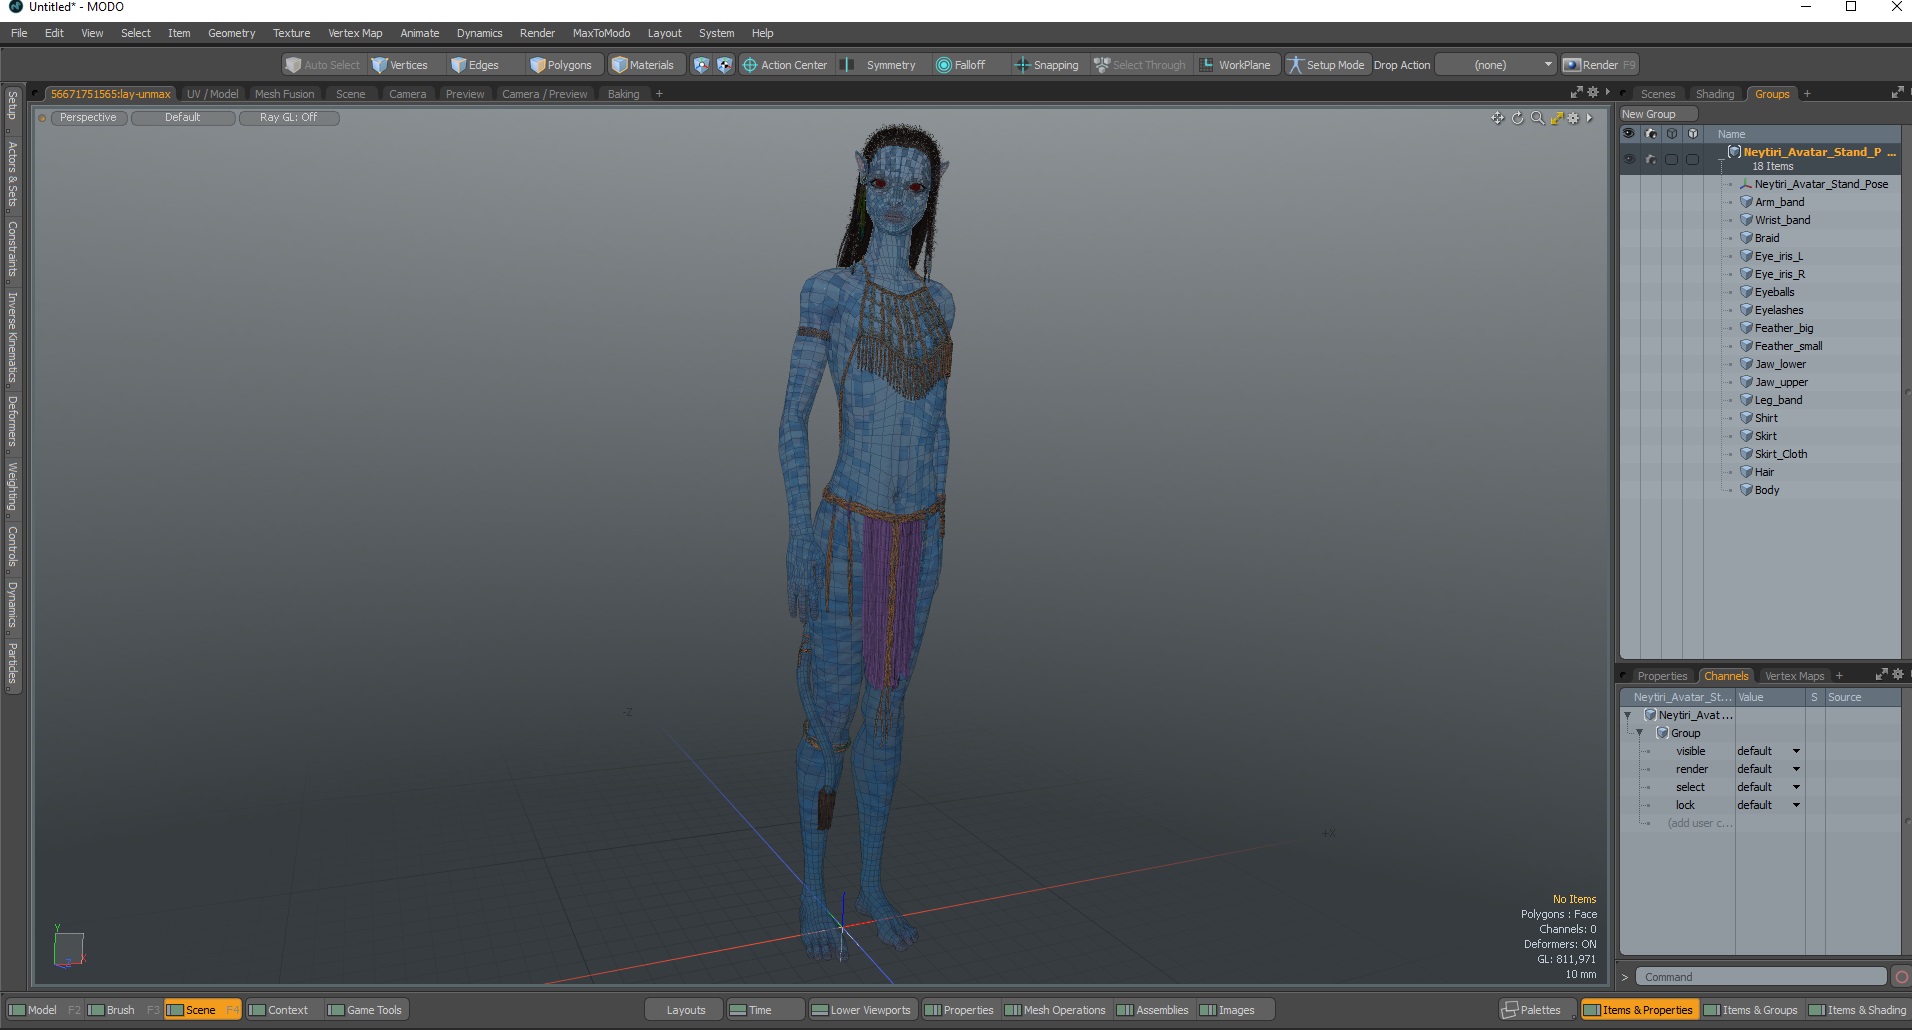Screen dimensions: 1912x1030
Task: Click the Hair mesh item icon
Action: click(1746, 472)
